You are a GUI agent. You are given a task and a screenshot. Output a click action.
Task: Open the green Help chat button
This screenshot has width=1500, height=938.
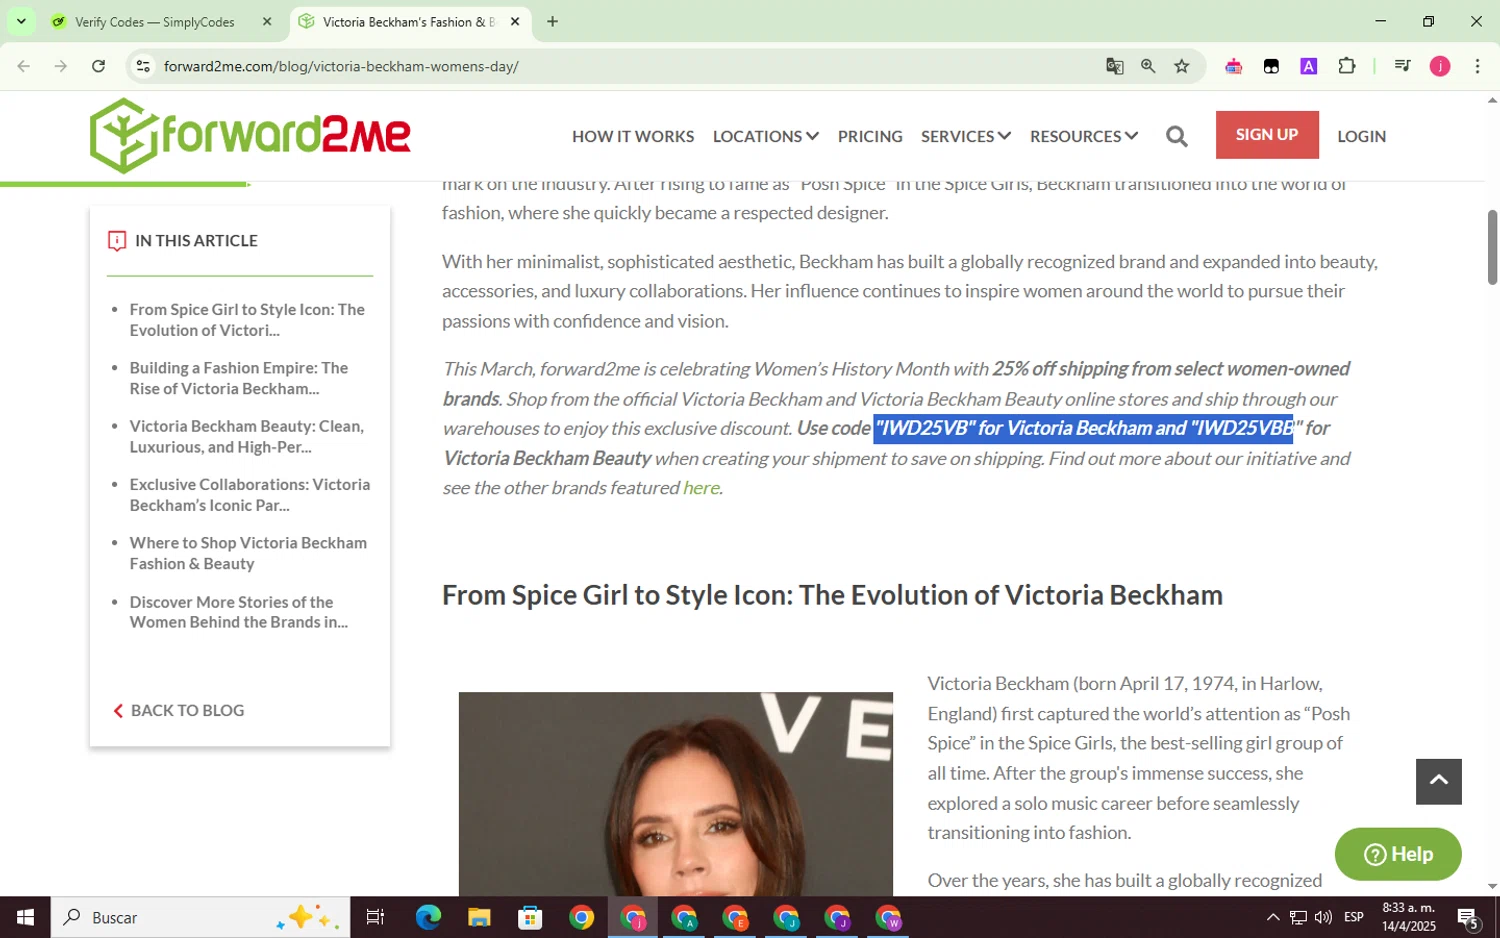(x=1398, y=854)
